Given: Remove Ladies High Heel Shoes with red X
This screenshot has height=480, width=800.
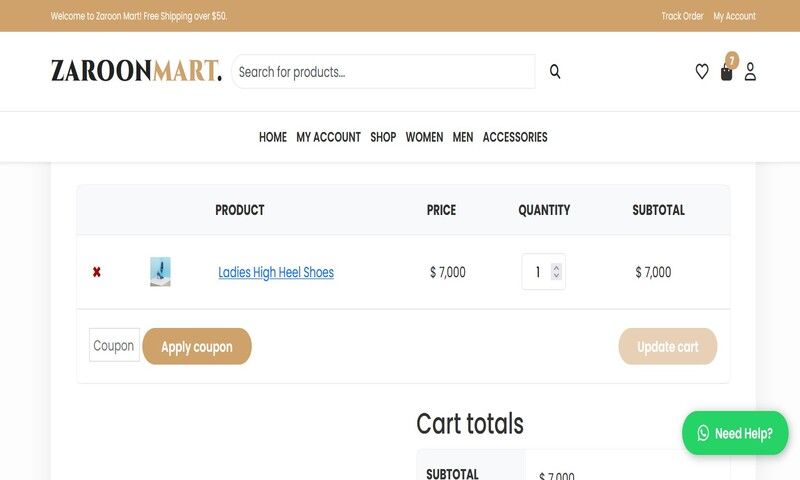Looking at the screenshot, I should pyautogui.click(x=96, y=272).
